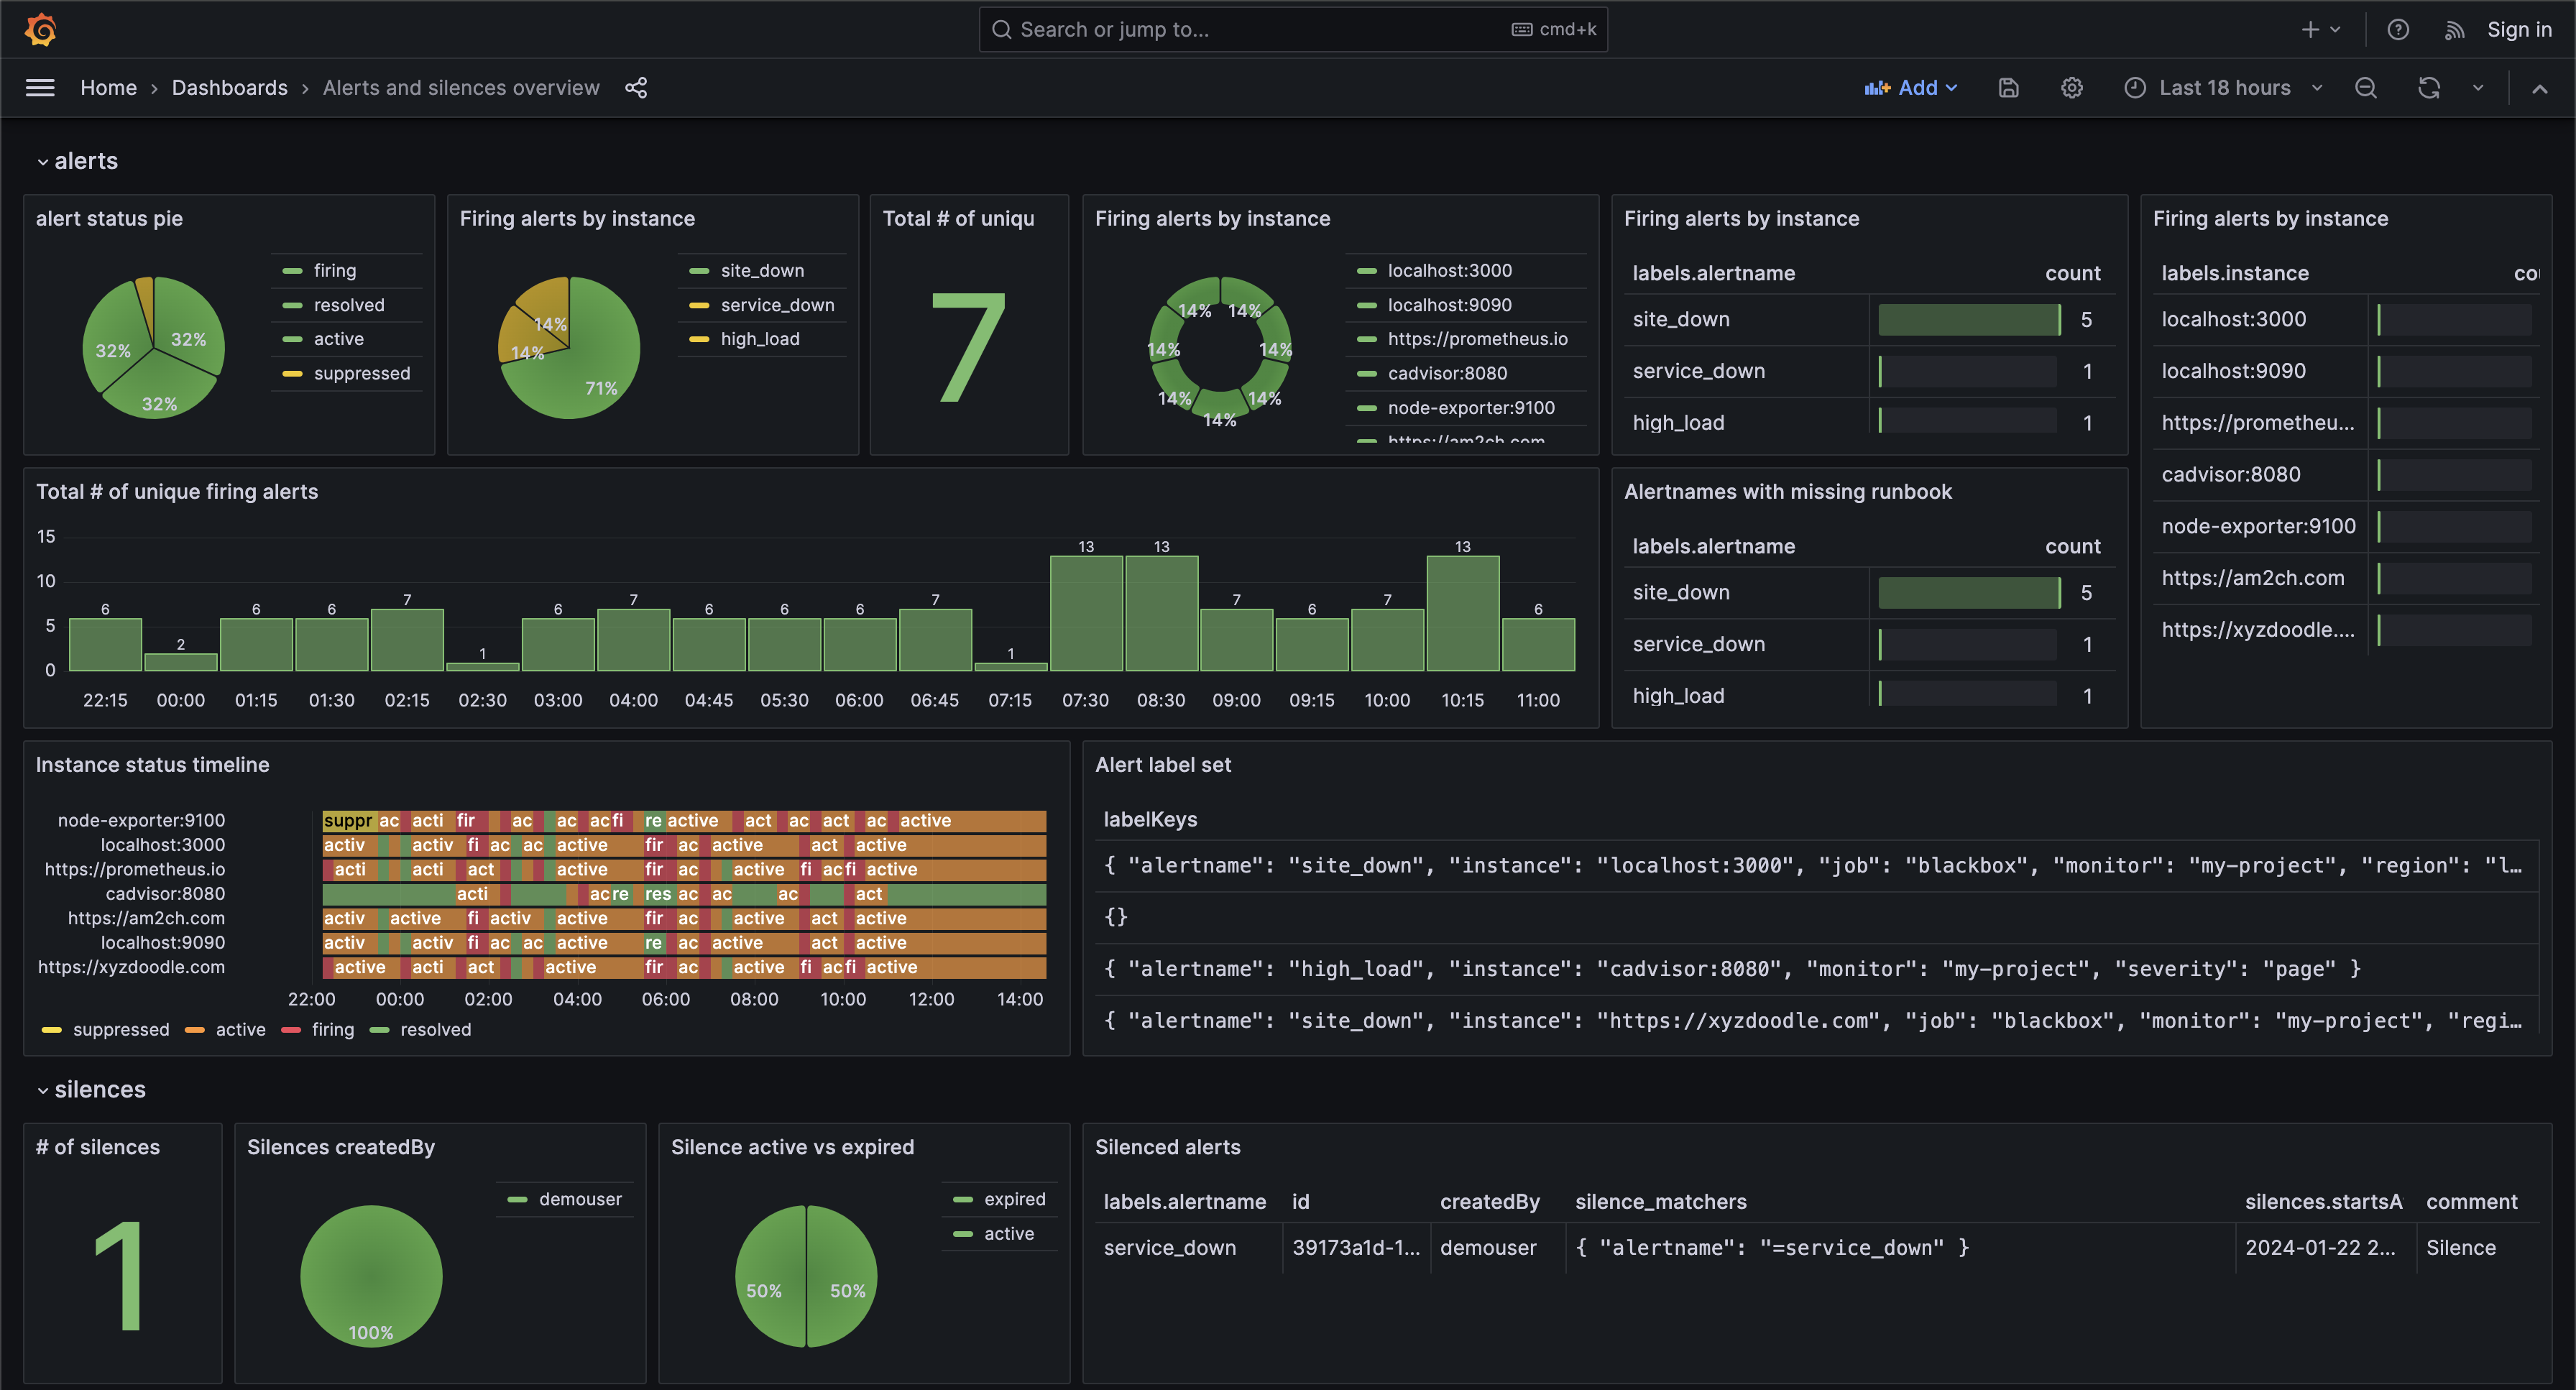Viewport: 2576px width, 1390px height.
Task: Share the dashboard via share icon
Action: 636,88
